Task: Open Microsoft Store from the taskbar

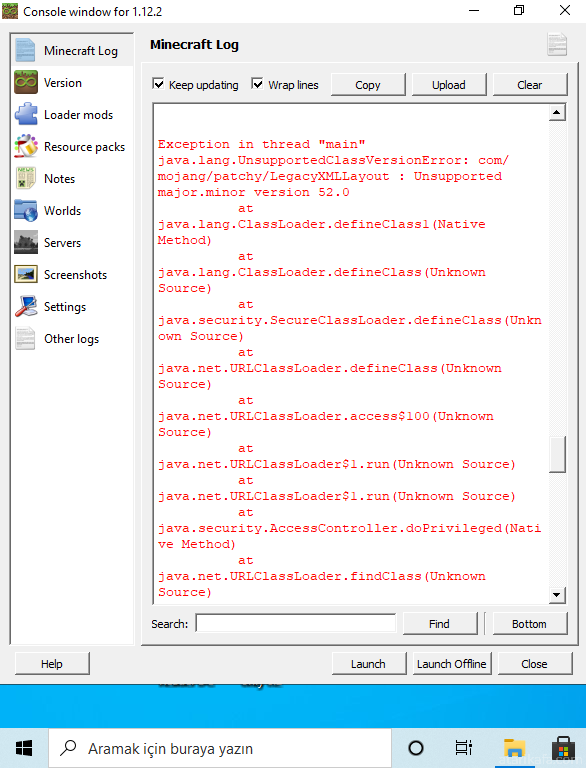Action: pyautogui.click(x=563, y=748)
